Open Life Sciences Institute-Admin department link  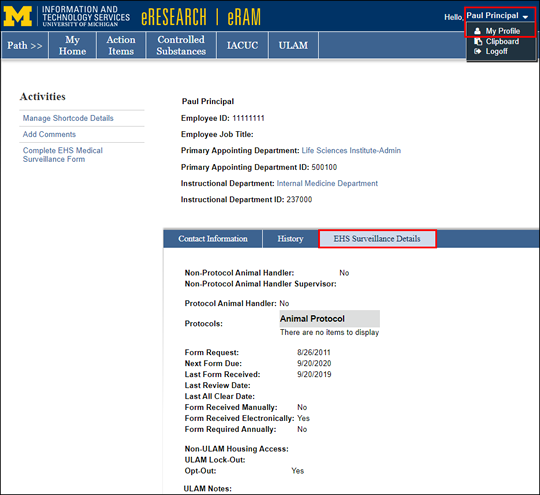(x=351, y=151)
